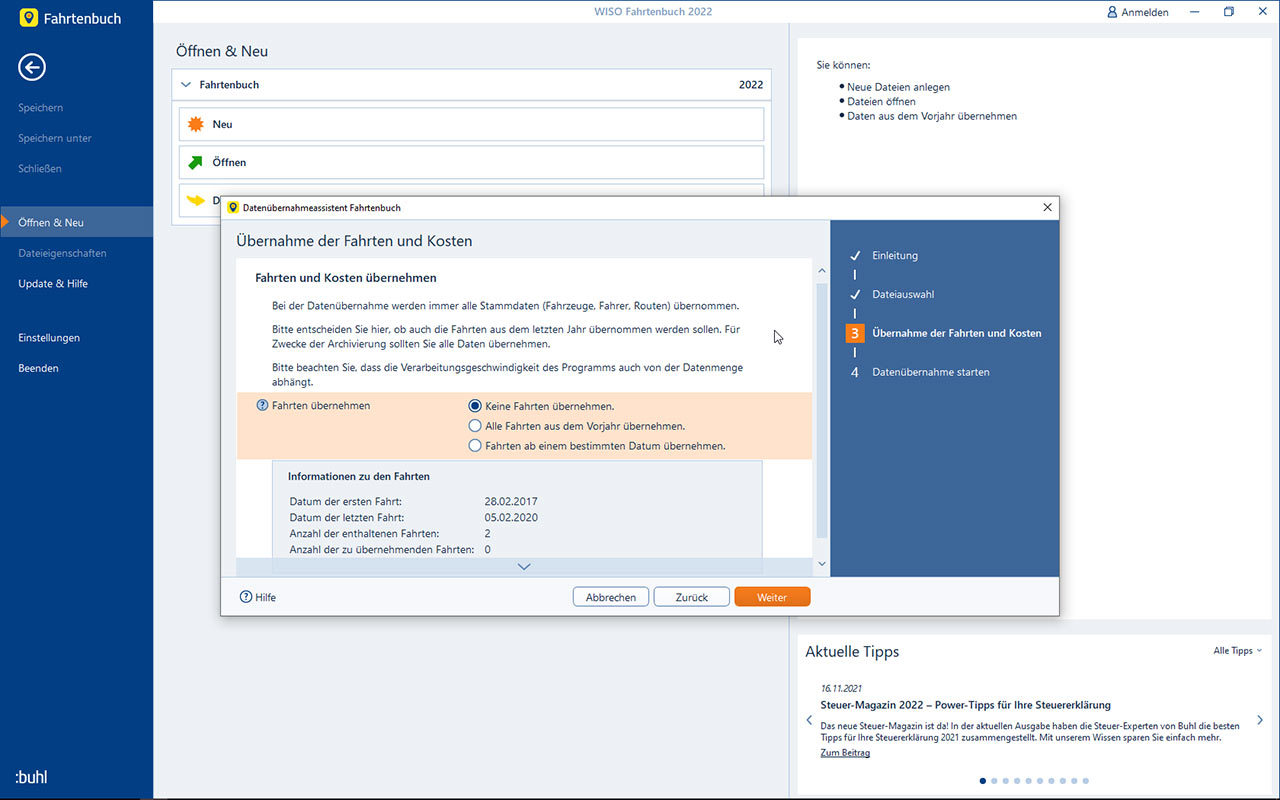Open Update & Hilfe in the sidebar

[53, 283]
